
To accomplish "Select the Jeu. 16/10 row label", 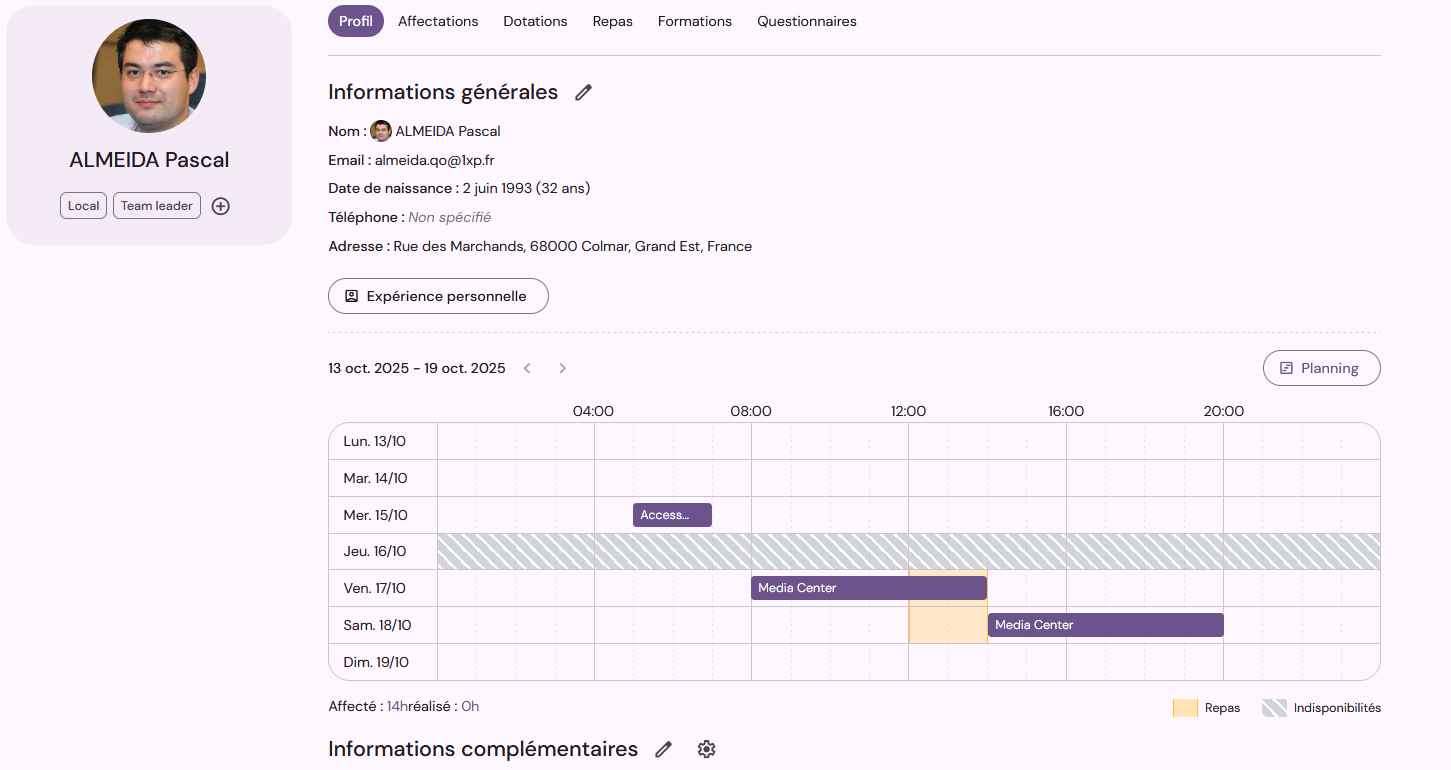I will [x=375, y=551].
